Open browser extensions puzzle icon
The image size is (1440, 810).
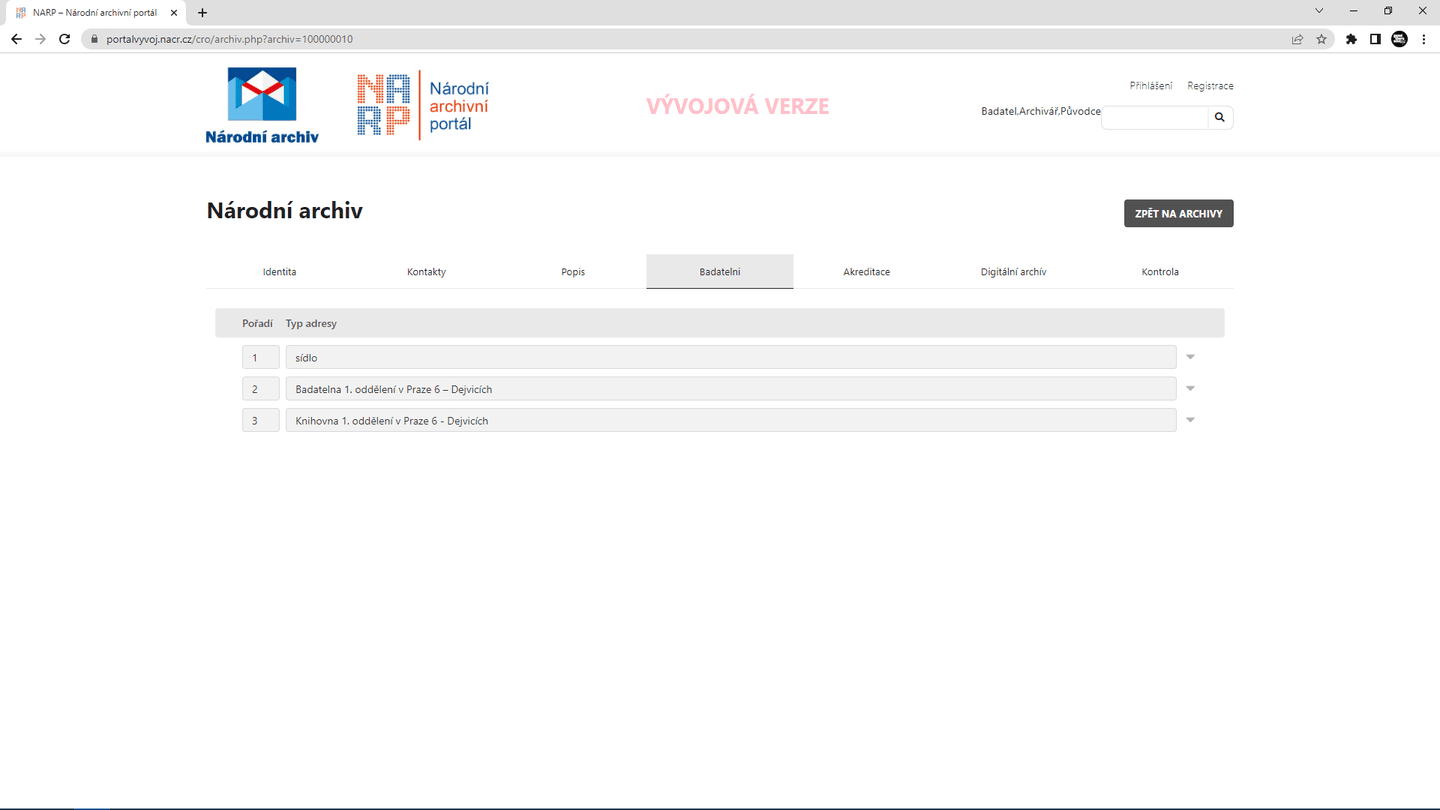[1351, 39]
